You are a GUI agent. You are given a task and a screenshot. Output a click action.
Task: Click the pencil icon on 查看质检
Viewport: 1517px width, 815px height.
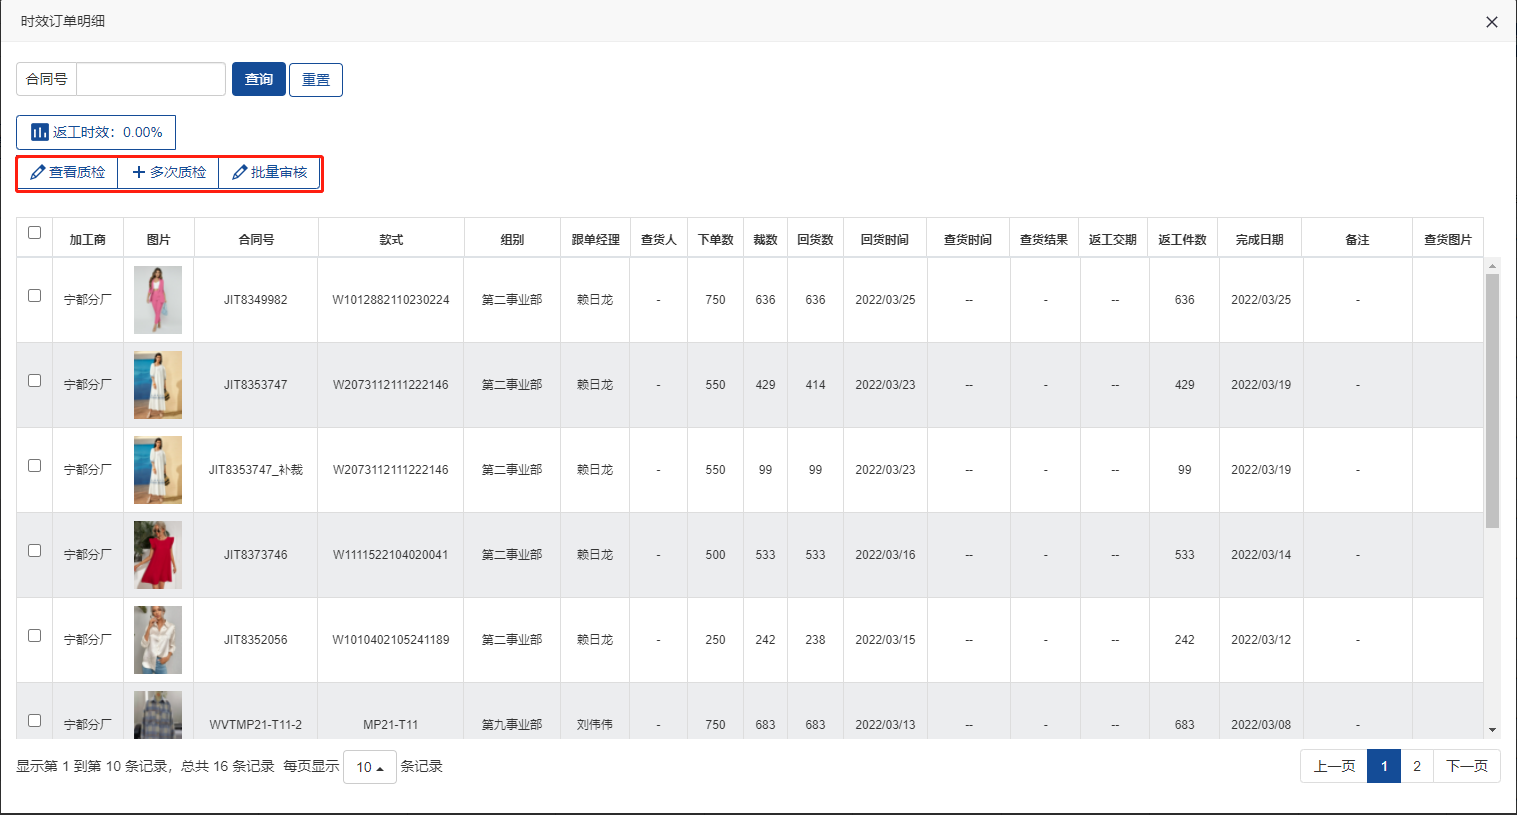[x=38, y=172]
